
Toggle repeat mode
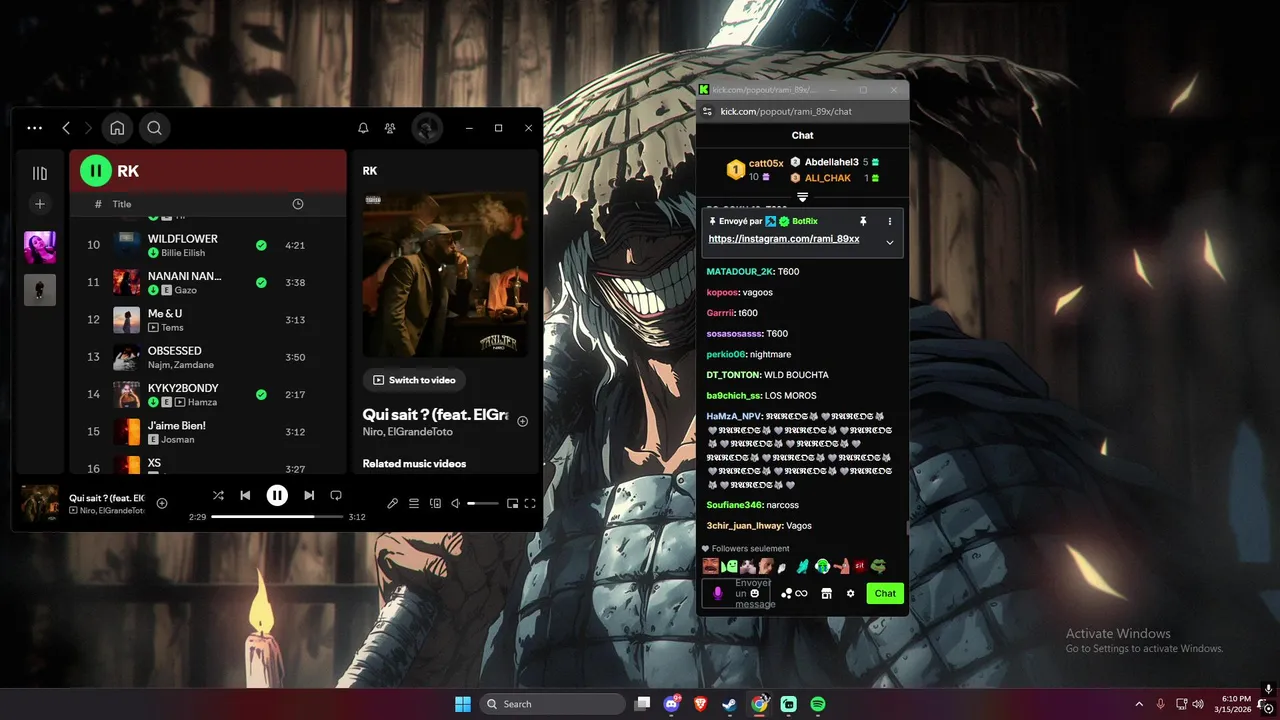(x=336, y=495)
